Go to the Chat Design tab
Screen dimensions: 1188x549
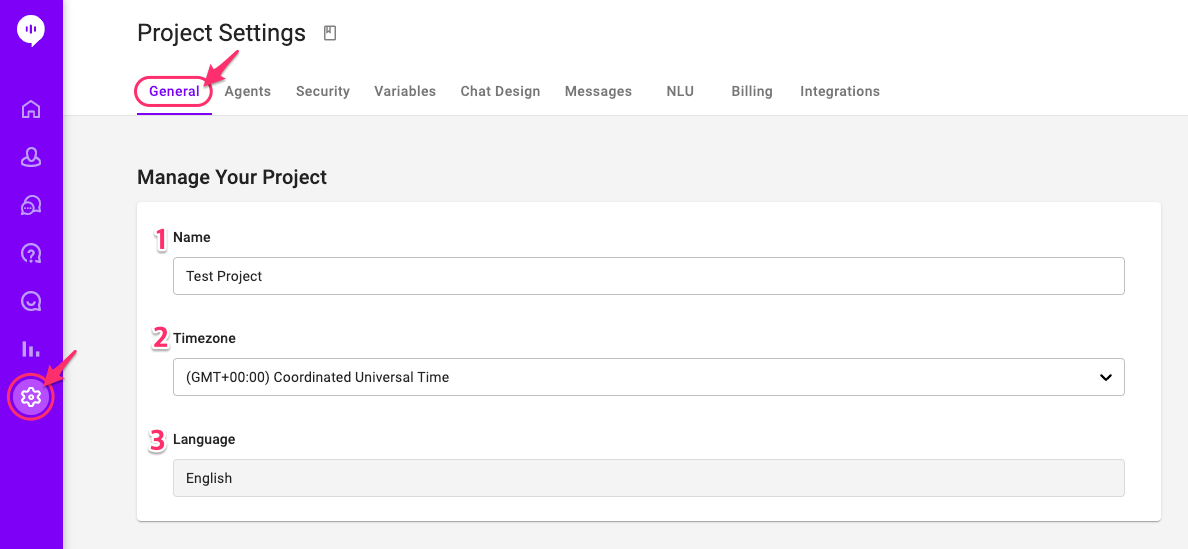(x=500, y=91)
